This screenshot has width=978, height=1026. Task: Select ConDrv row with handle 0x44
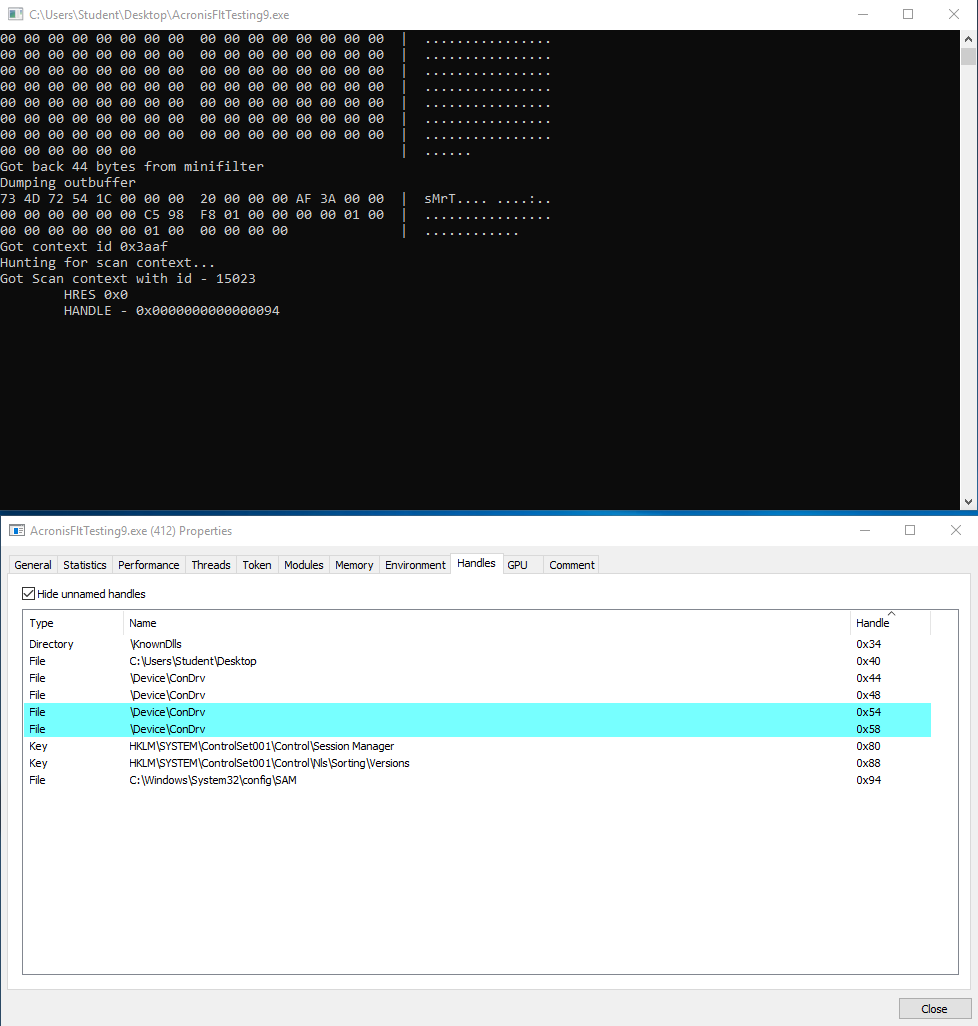pyautogui.click(x=478, y=678)
